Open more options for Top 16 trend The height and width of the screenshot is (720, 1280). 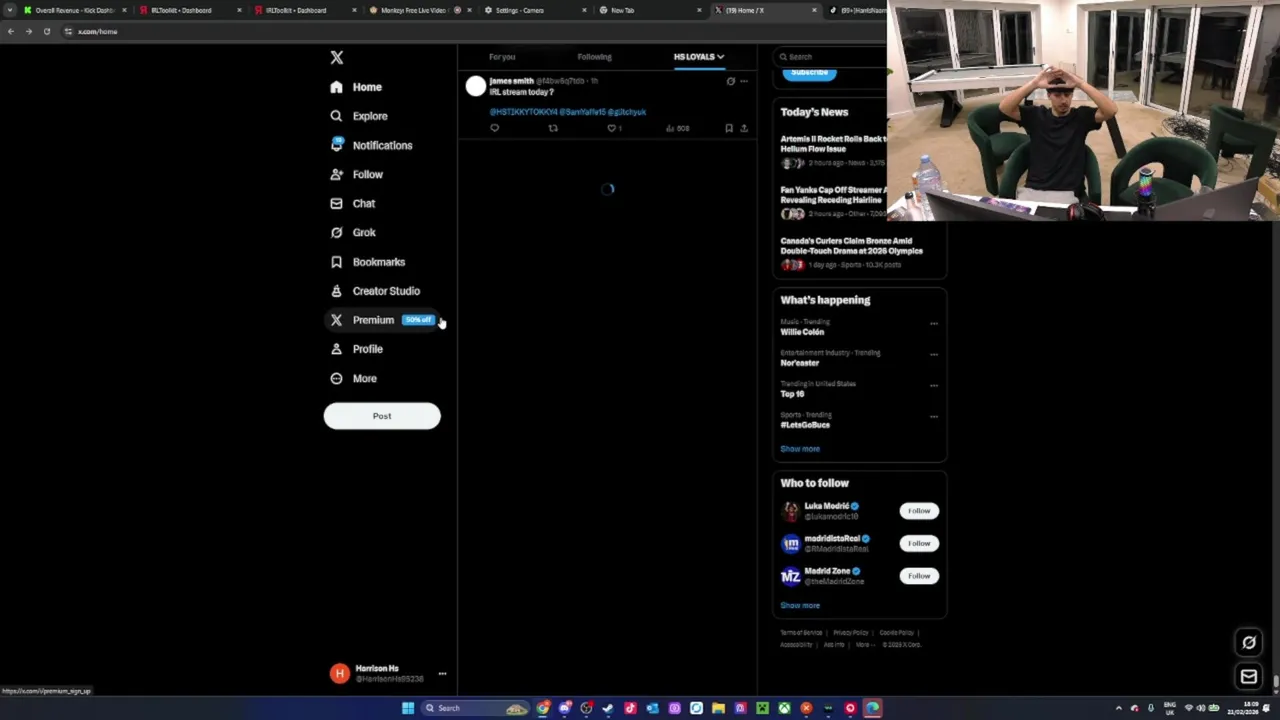pos(934,385)
